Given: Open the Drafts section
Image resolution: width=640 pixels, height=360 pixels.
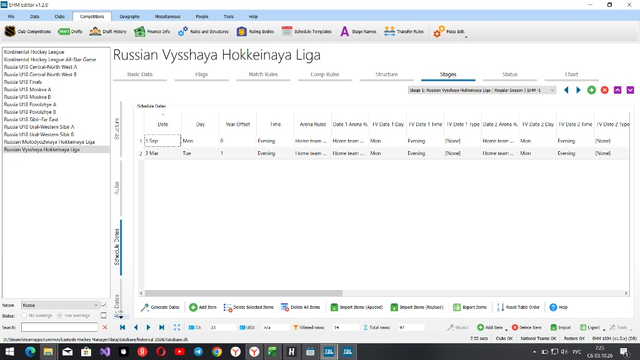Looking at the screenshot, I should pos(70,31).
